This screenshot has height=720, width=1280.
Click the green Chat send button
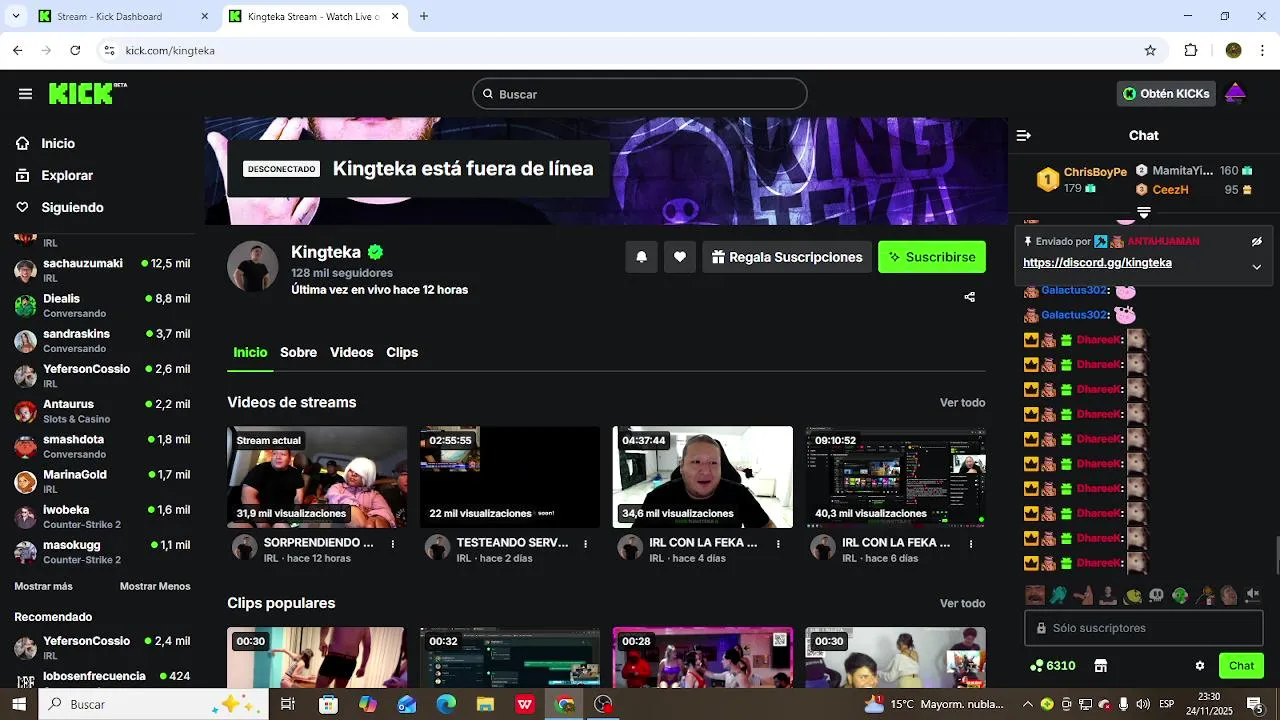point(1241,666)
